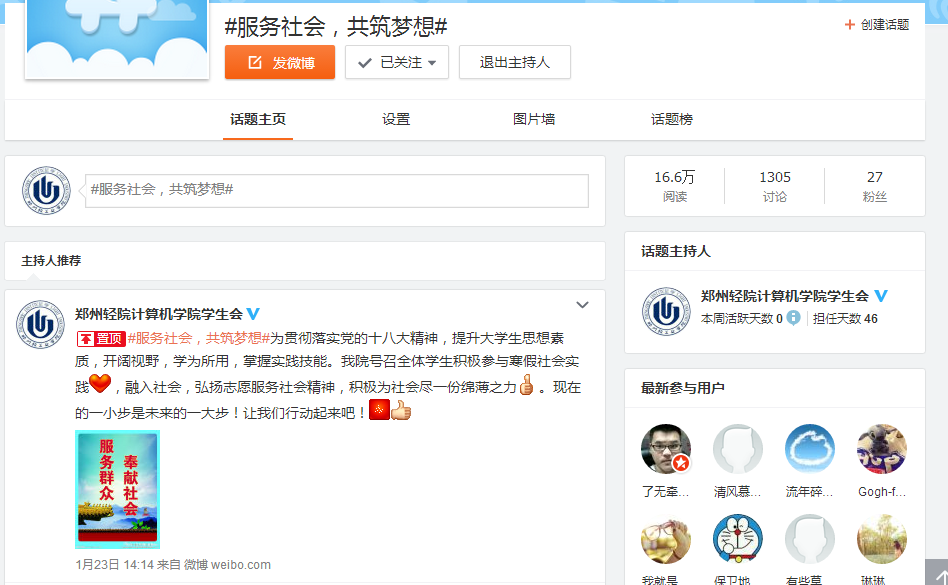Open the 话题榜 tab

672,119
